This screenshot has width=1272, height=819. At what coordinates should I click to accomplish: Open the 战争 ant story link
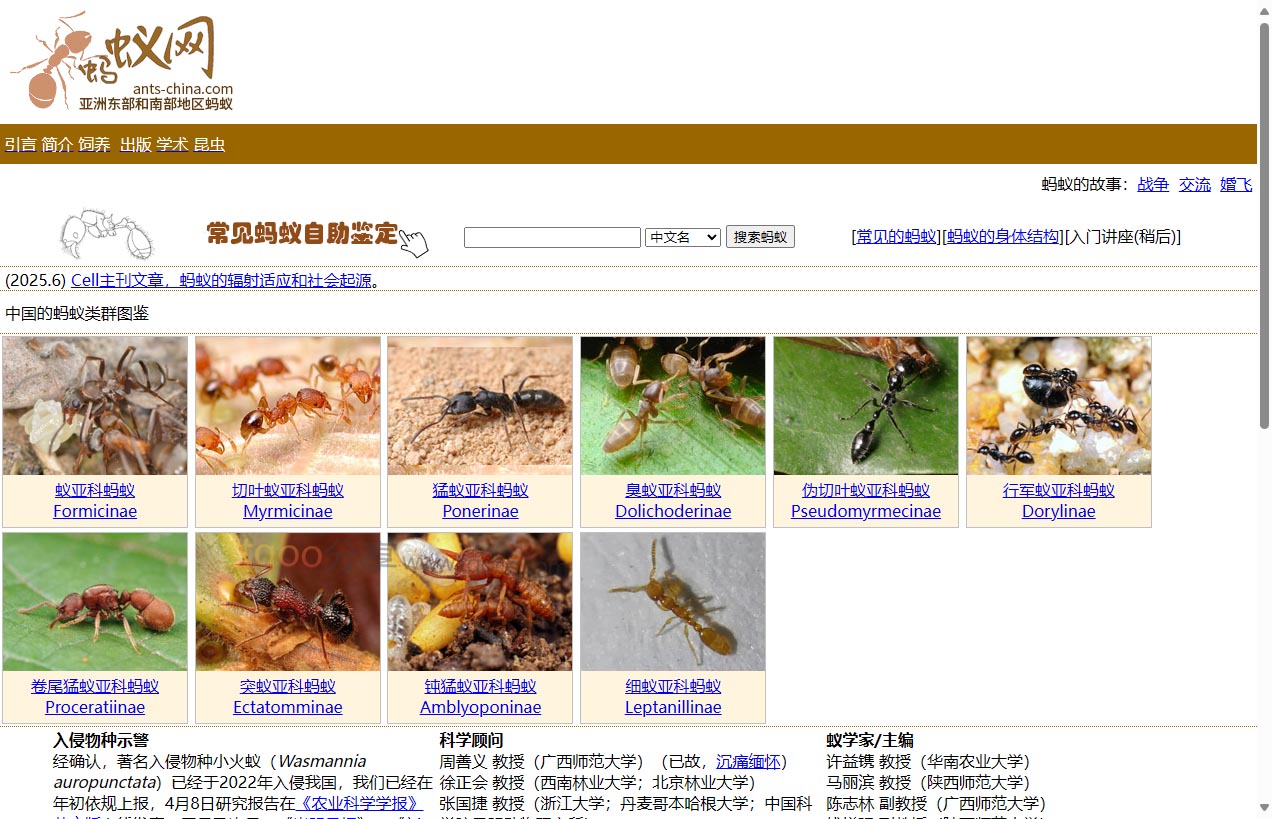tap(1153, 184)
